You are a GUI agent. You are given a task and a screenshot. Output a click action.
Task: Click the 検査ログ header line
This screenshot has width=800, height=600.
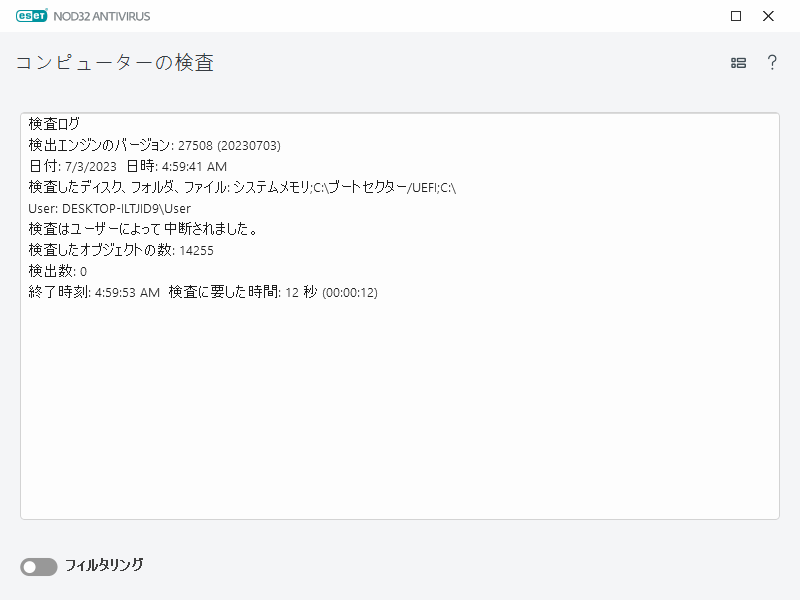(47, 125)
